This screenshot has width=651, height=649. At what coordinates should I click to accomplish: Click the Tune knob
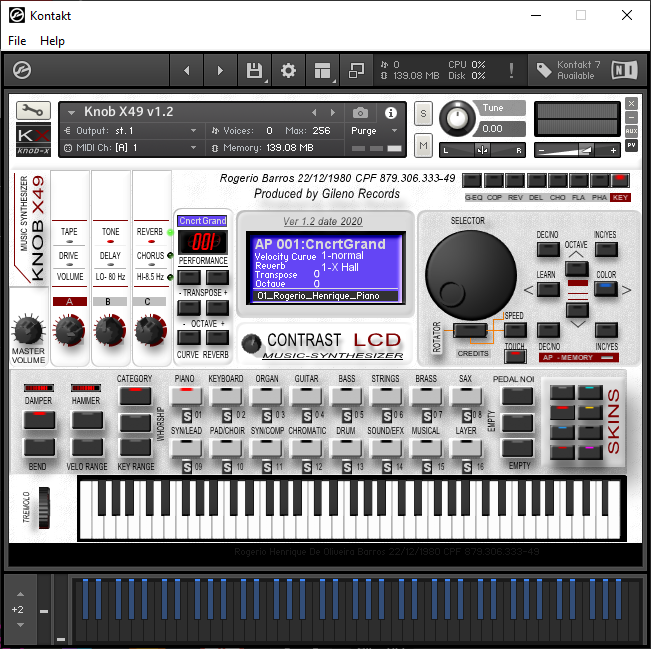(x=457, y=118)
